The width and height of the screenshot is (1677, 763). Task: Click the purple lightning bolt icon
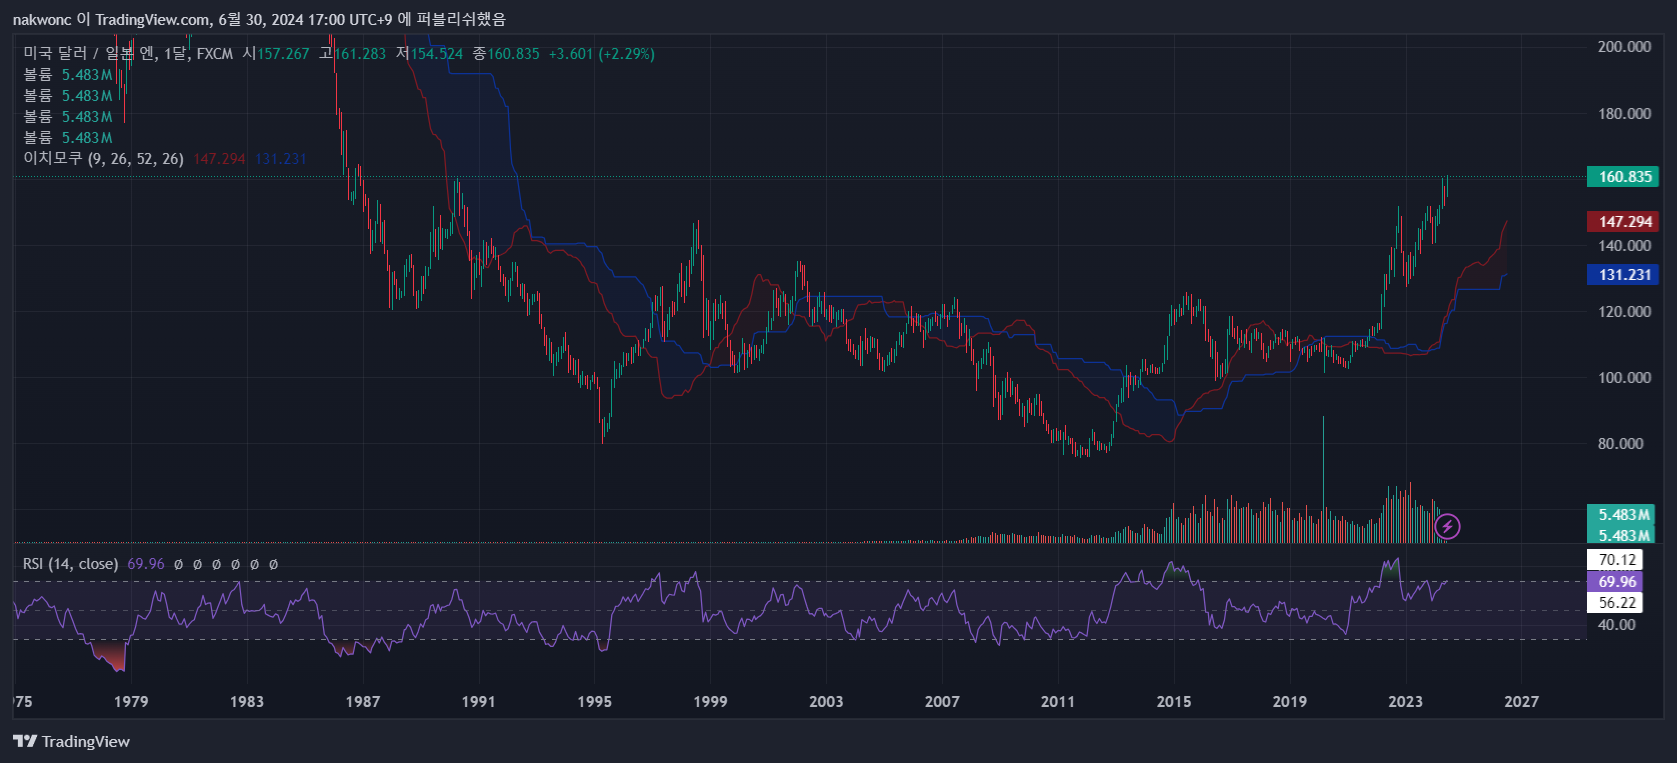tap(1447, 526)
